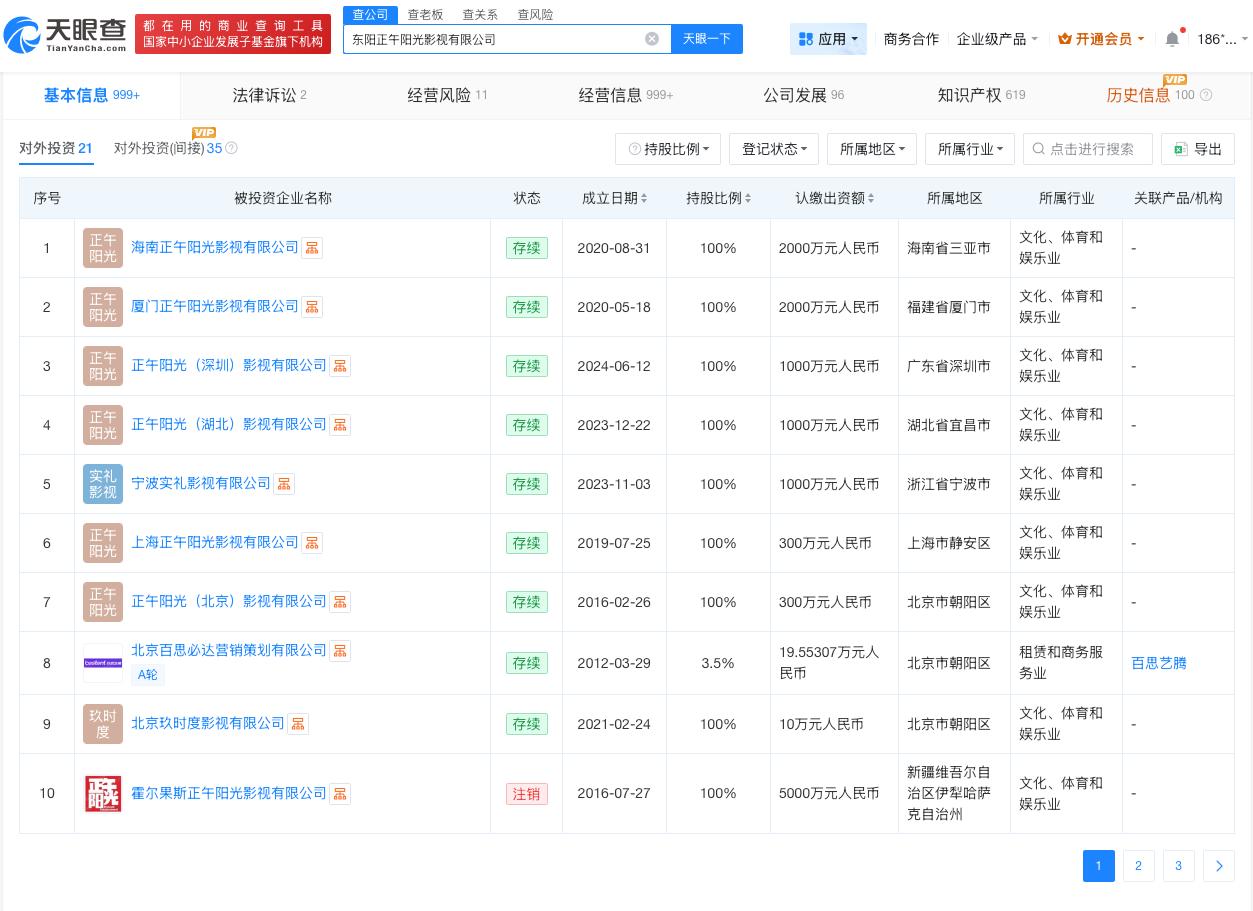The width and height of the screenshot is (1253, 911).
Task: Click the 天眼一下 search button
Action: (x=706, y=38)
